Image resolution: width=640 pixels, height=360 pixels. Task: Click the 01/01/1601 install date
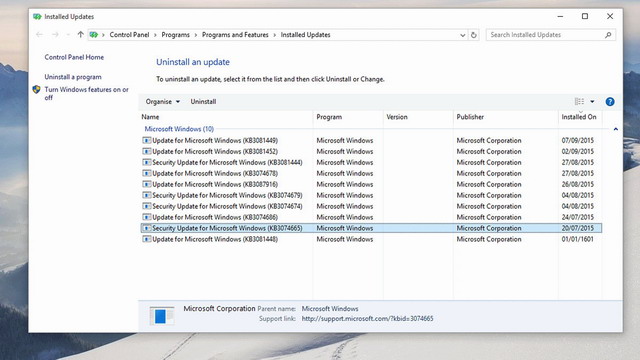[578, 239]
